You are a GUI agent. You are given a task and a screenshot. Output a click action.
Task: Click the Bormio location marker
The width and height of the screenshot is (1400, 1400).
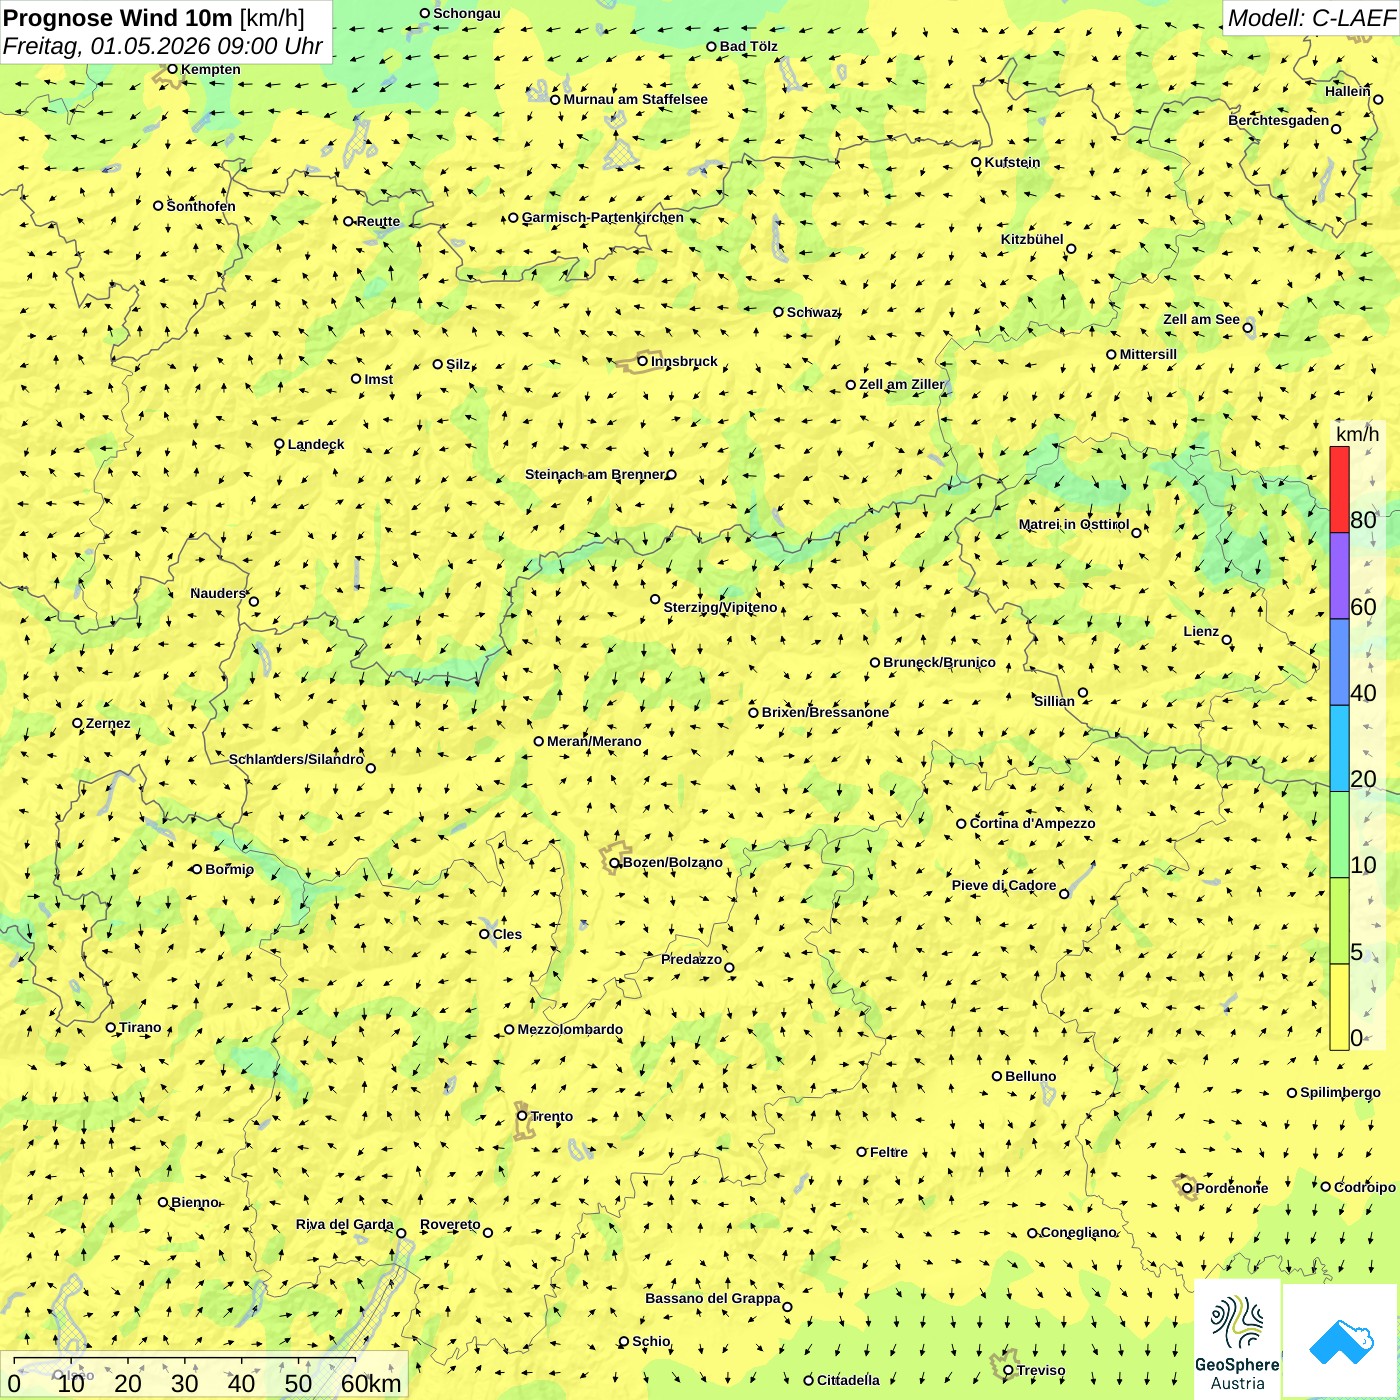pos(197,869)
